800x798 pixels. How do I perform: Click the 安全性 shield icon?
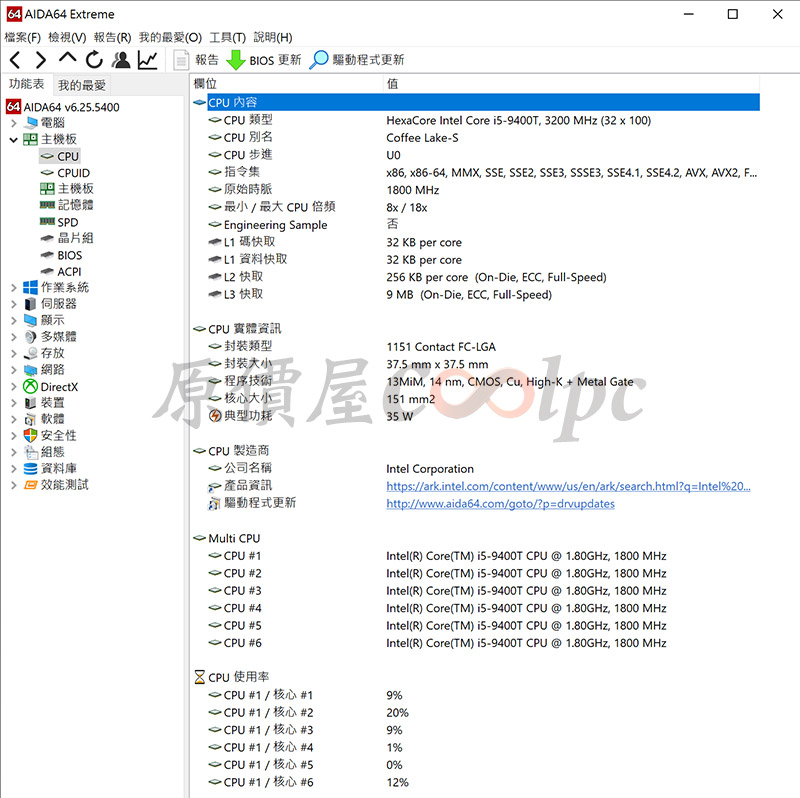[x=31, y=436]
